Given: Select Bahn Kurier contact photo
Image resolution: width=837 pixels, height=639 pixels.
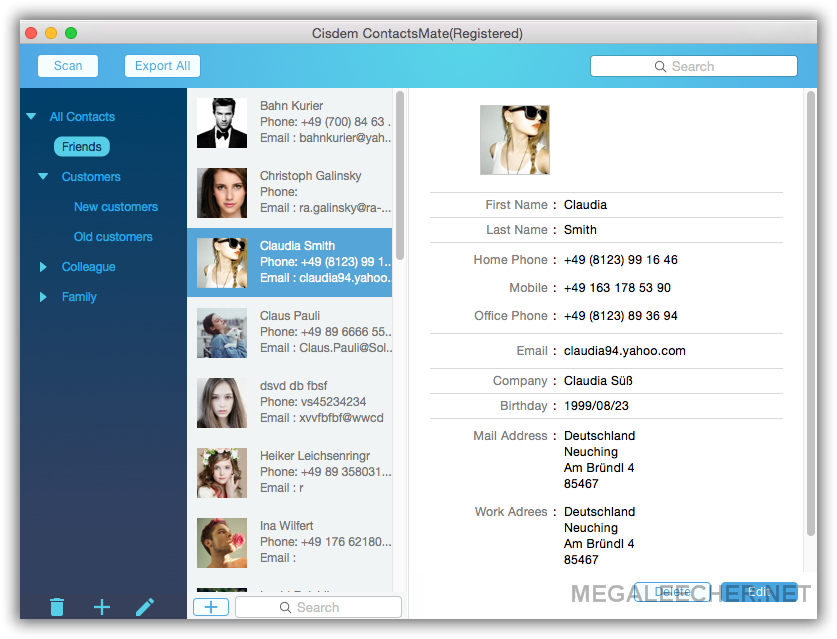Looking at the screenshot, I should [x=222, y=123].
